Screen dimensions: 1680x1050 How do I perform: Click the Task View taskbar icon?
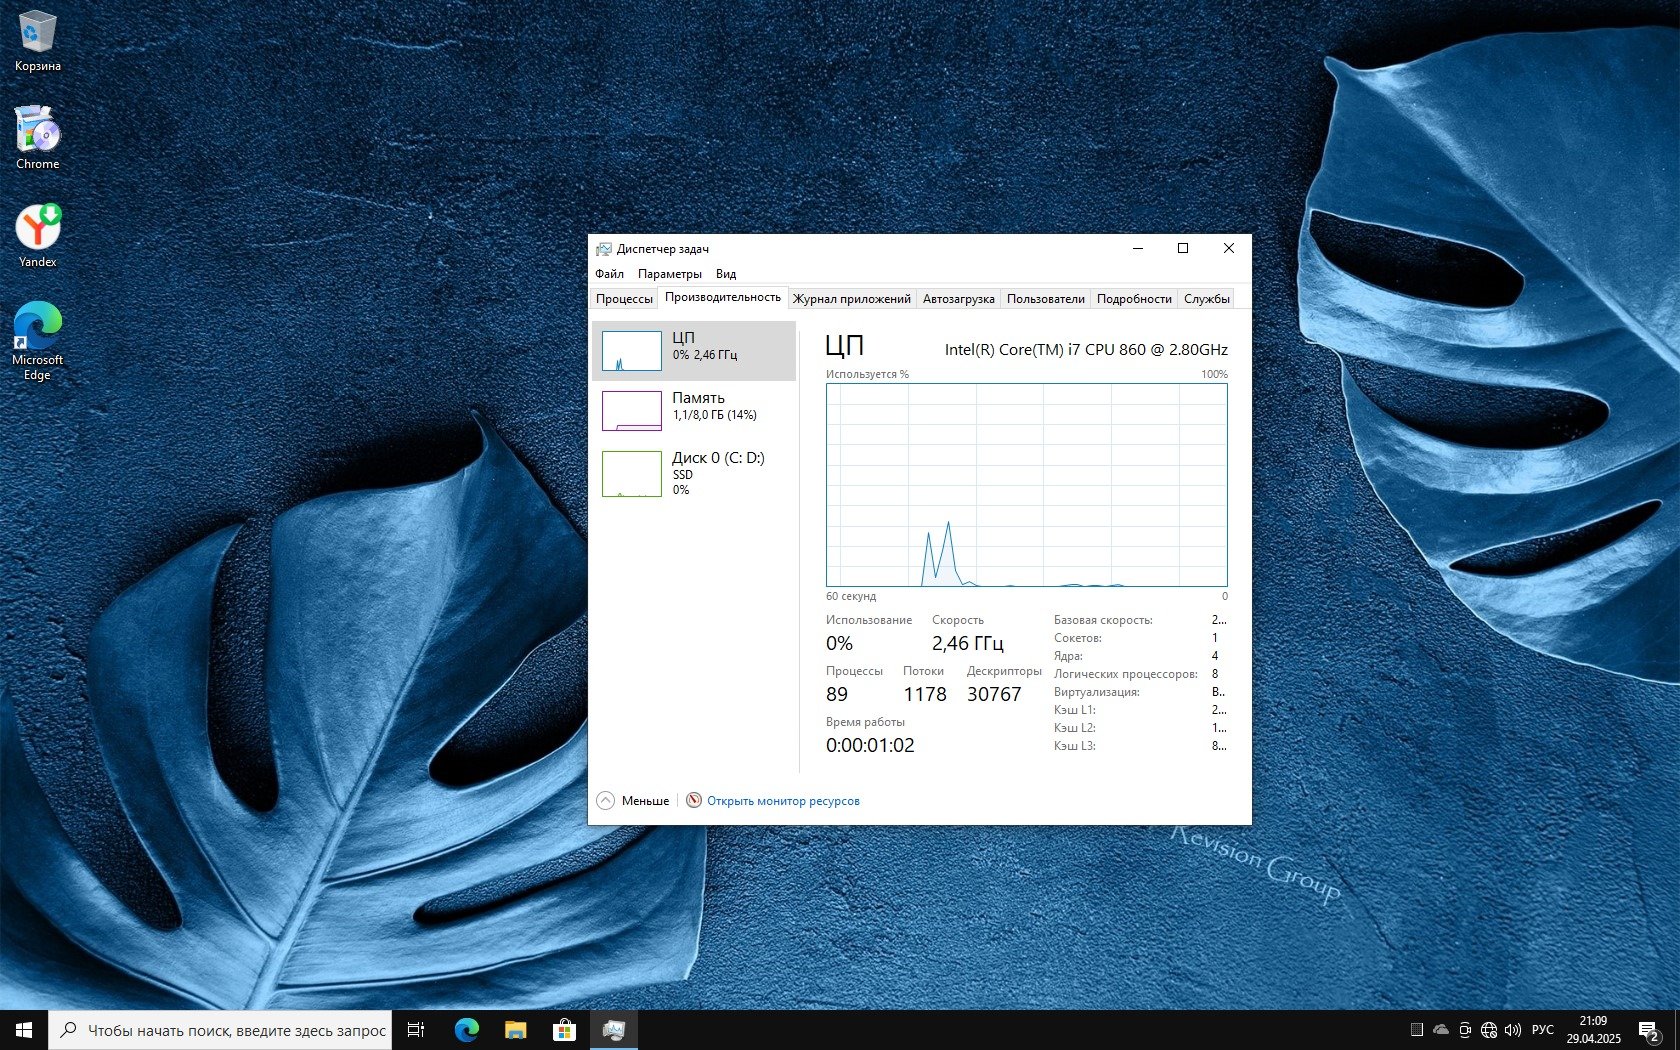click(416, 1030)
